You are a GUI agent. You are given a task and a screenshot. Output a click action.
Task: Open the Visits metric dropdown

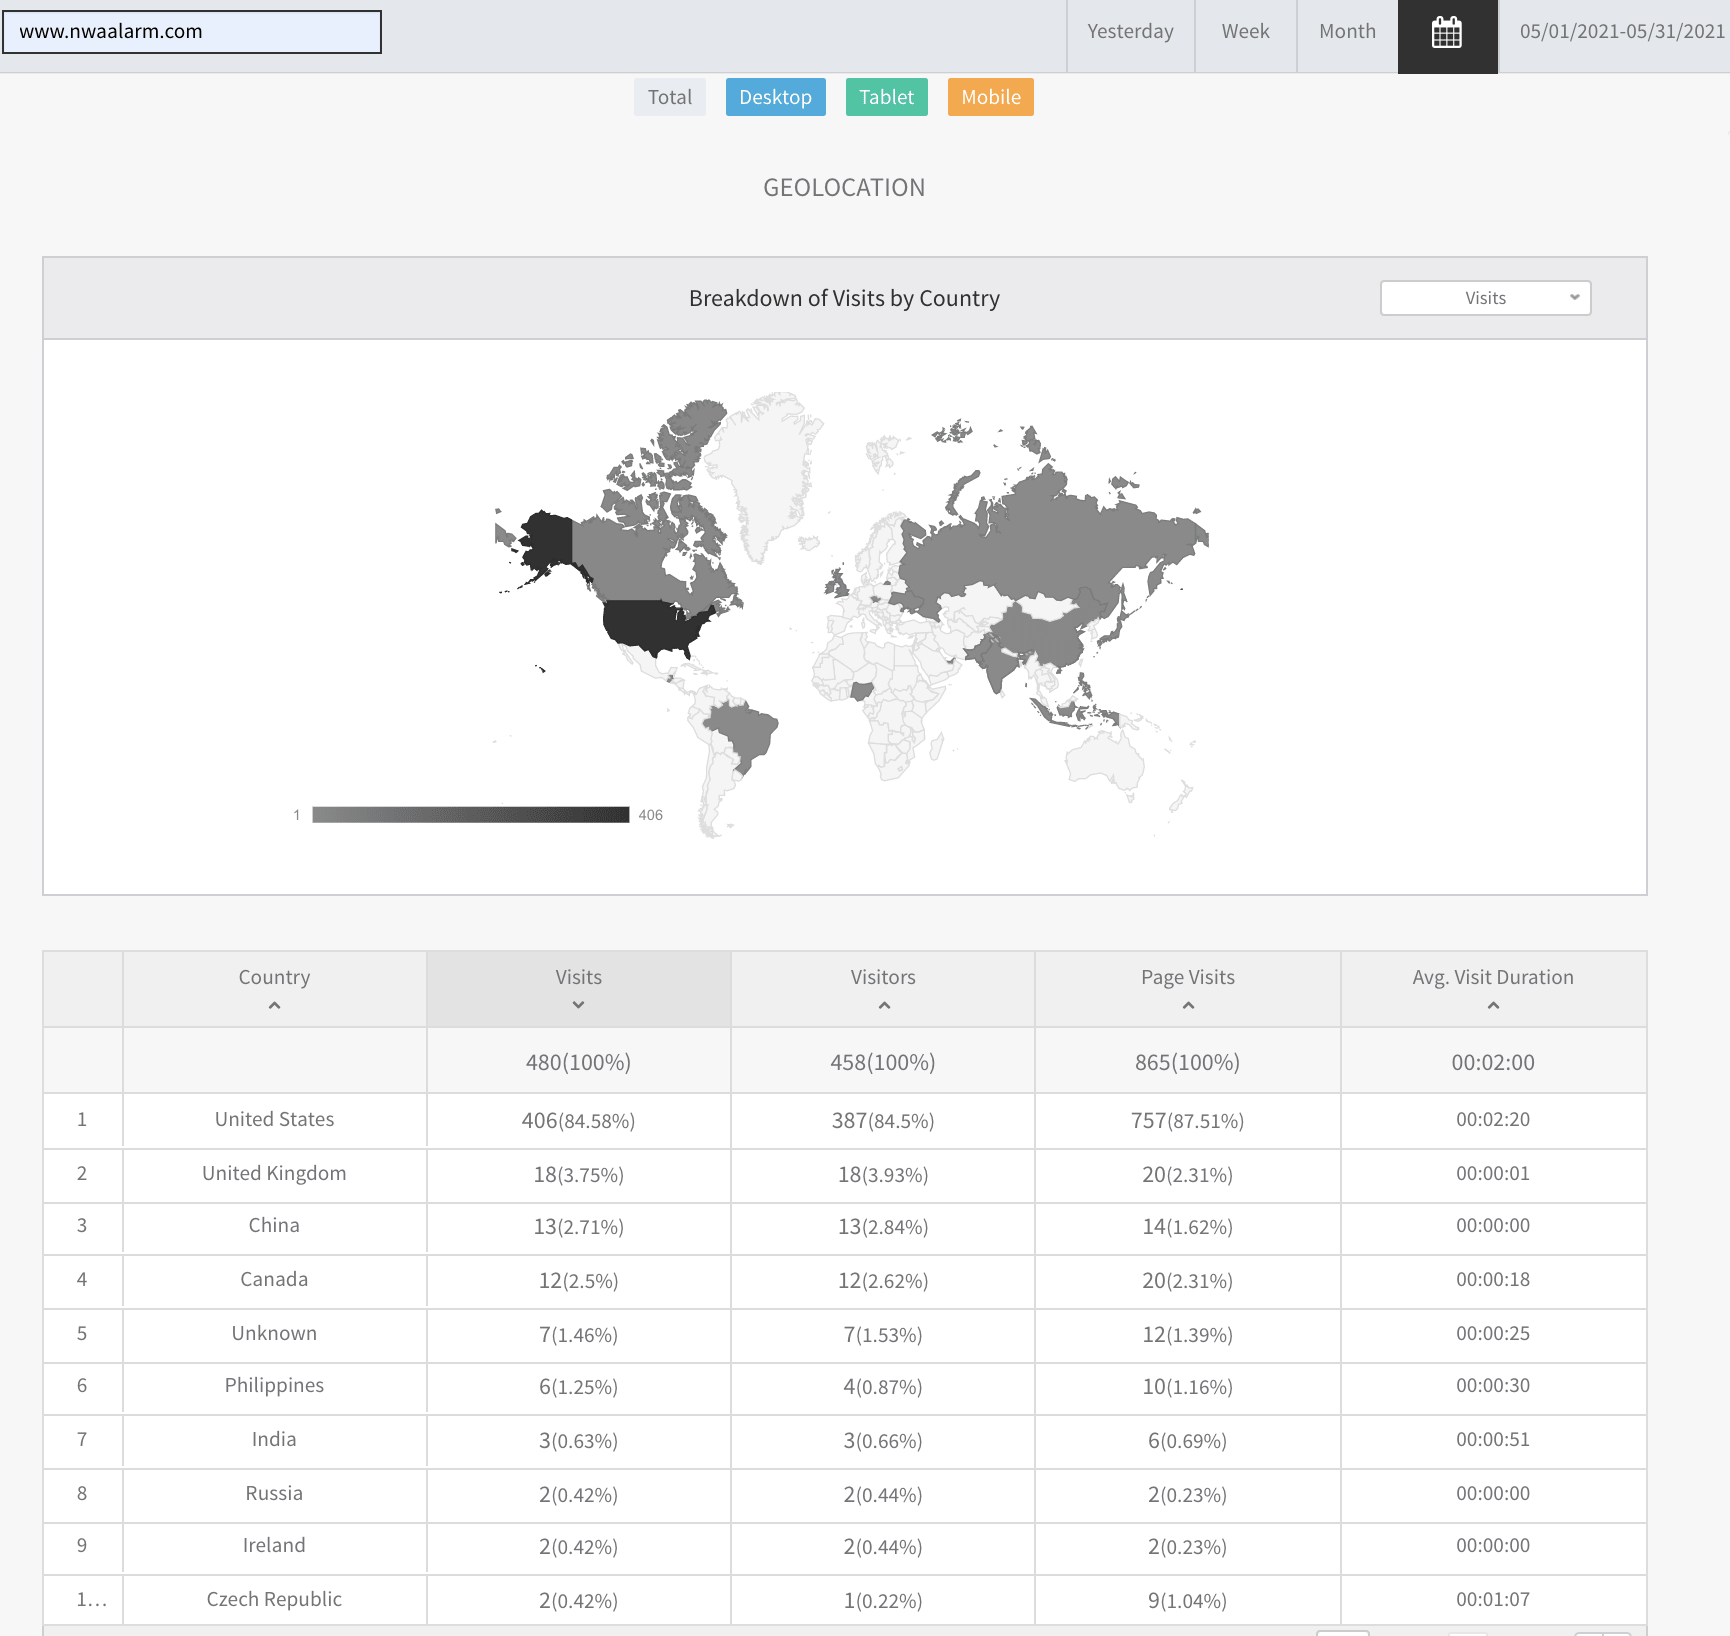[1485, 298]
